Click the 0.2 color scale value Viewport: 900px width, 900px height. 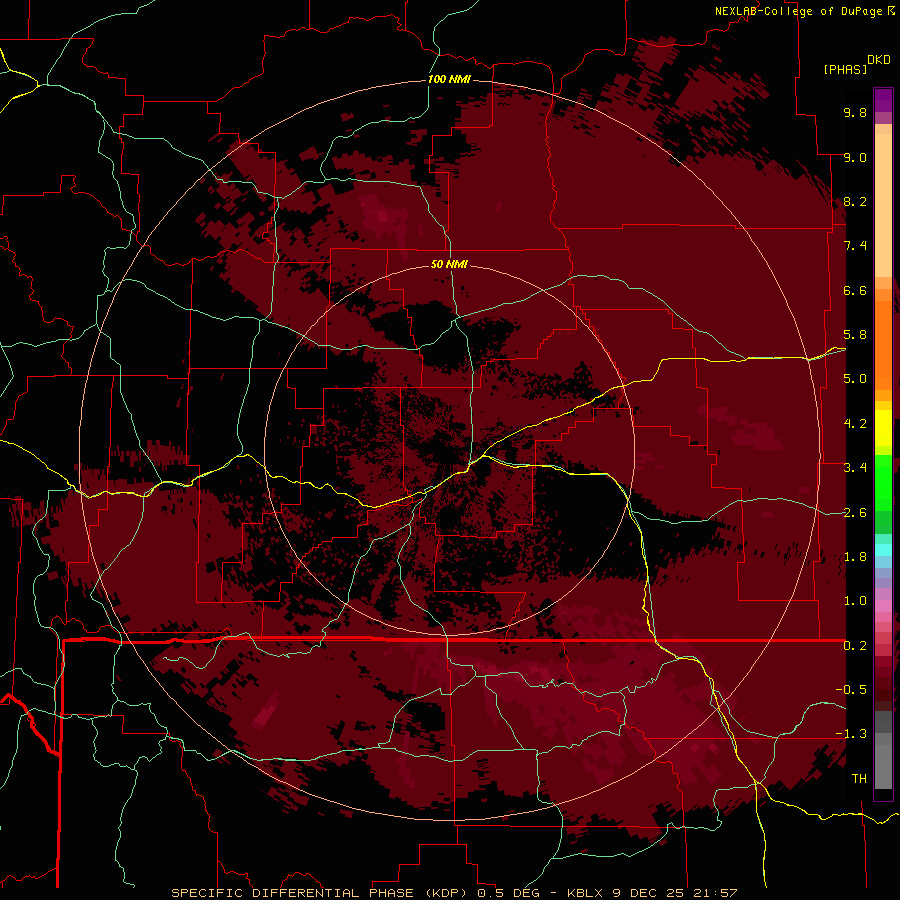pos(855,646)
